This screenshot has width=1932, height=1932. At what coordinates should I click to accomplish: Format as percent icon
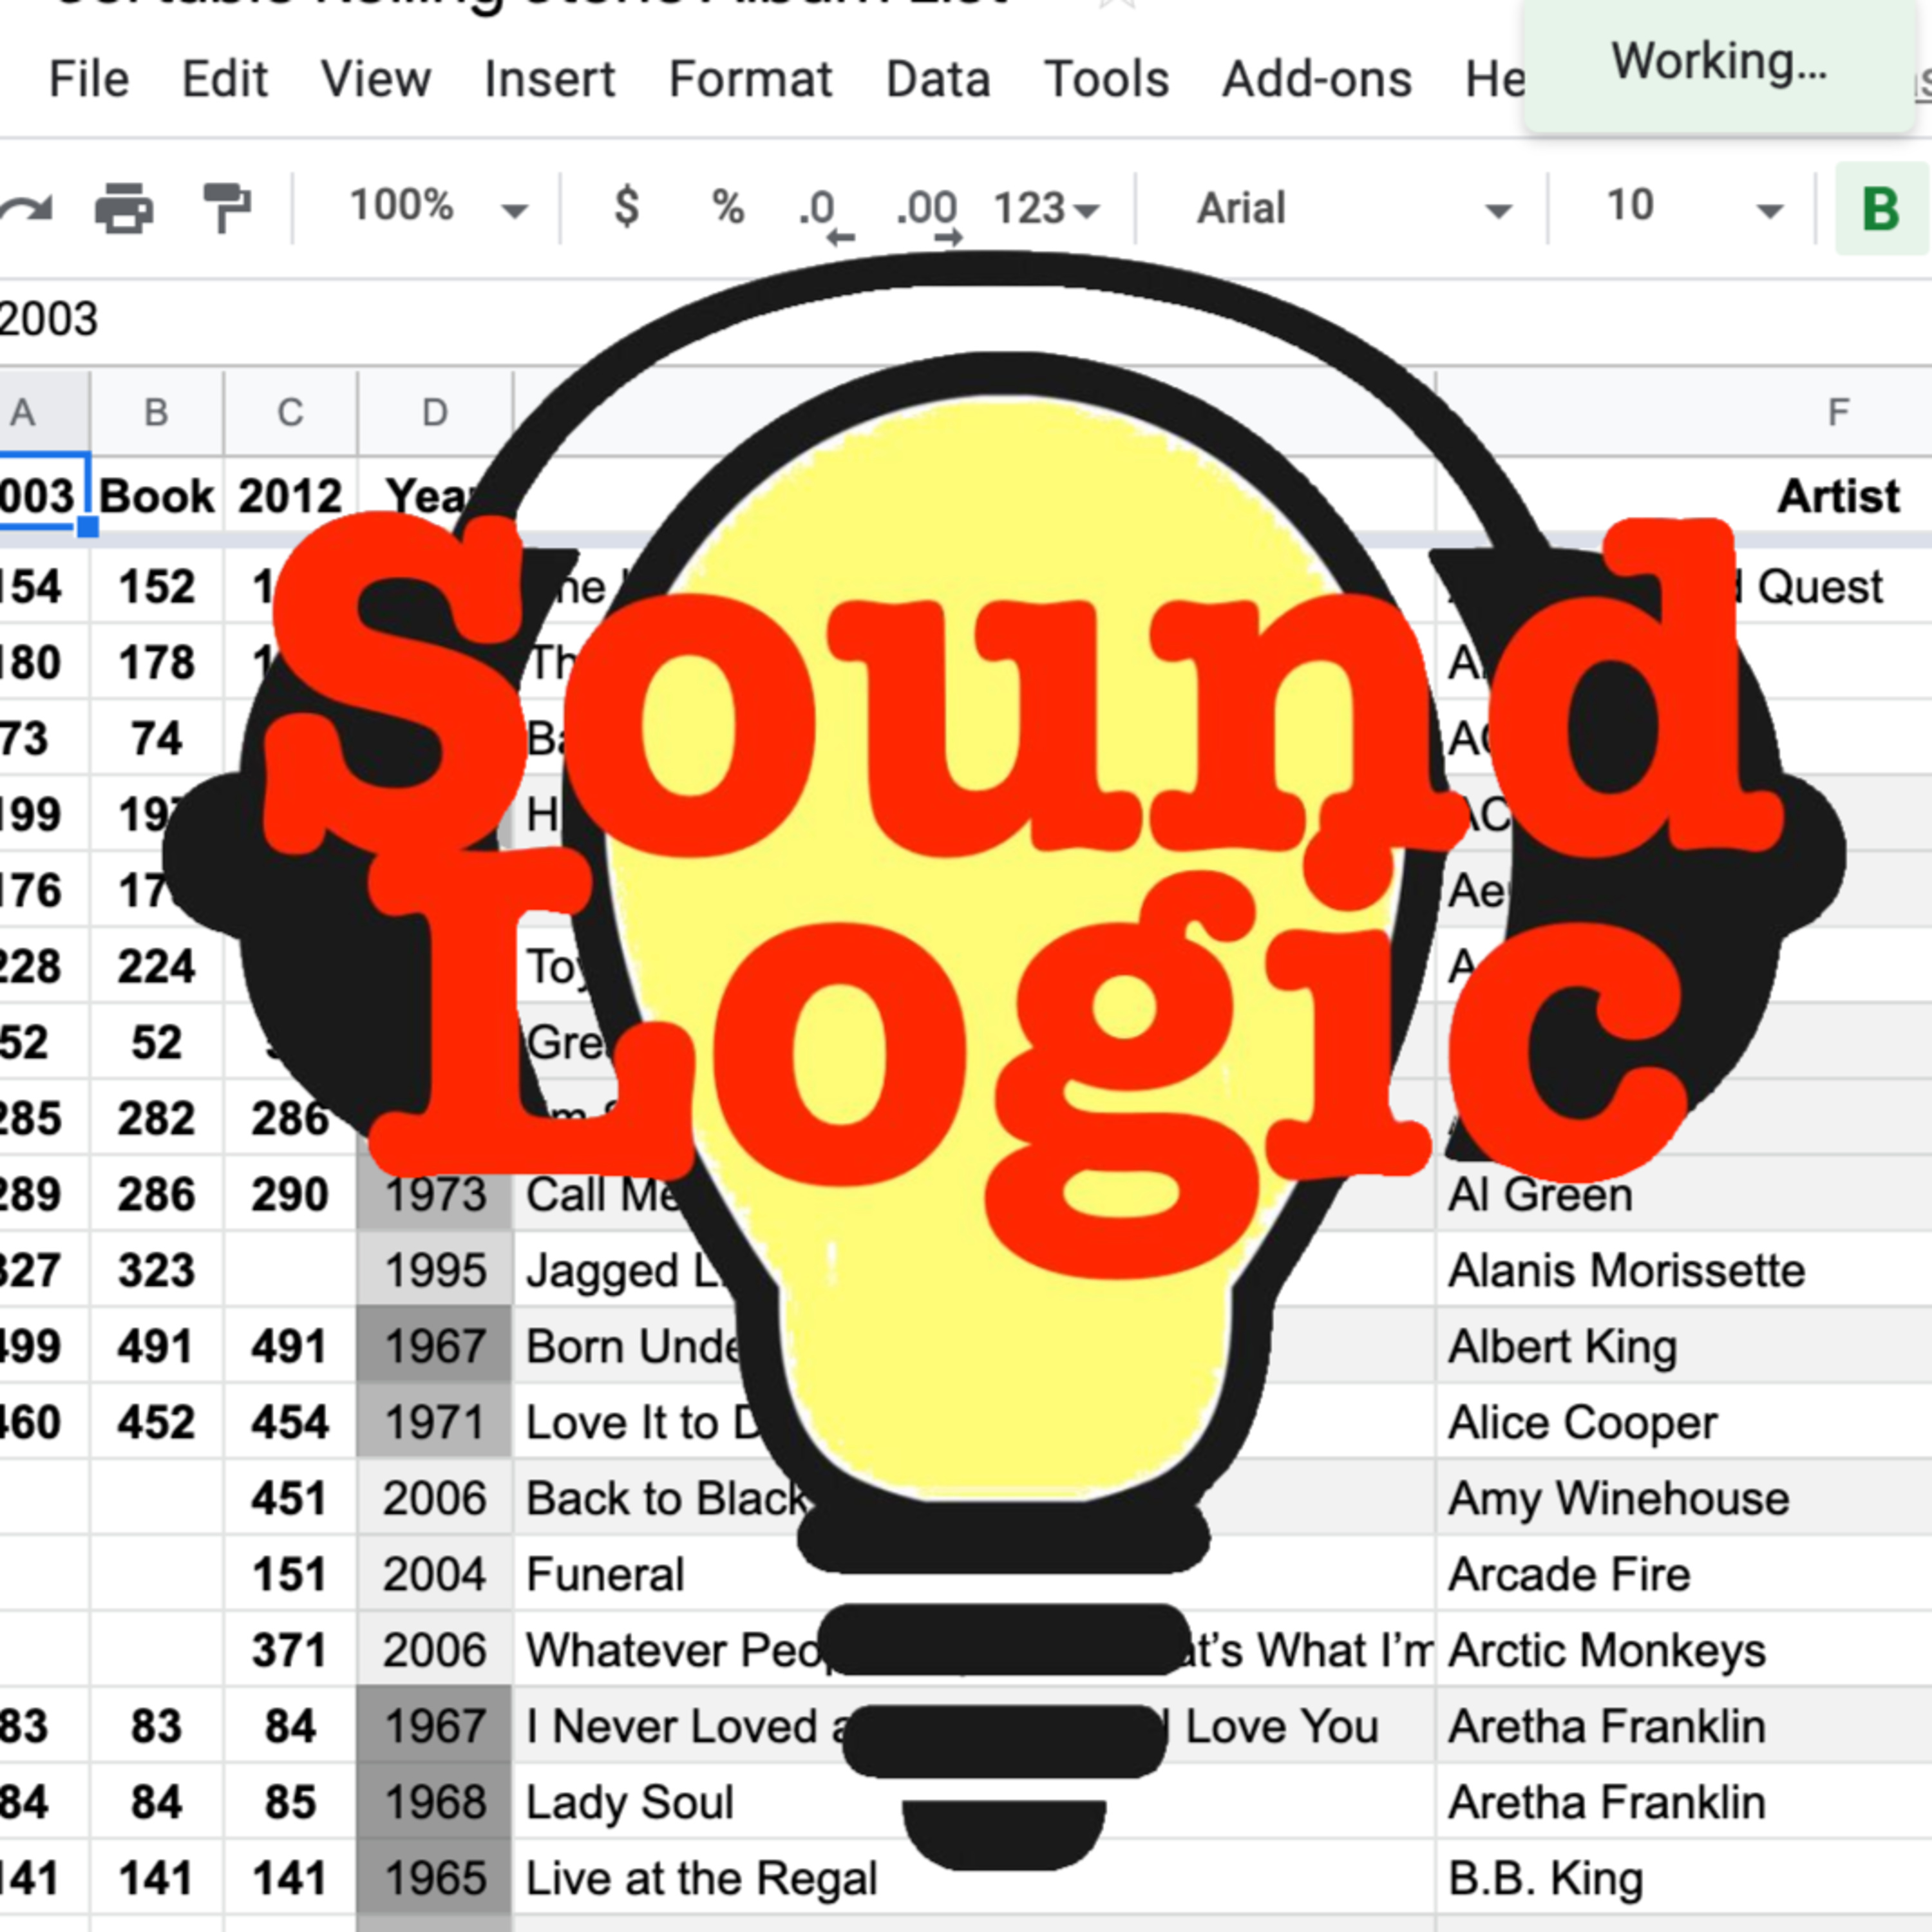[x=727, y=208]
